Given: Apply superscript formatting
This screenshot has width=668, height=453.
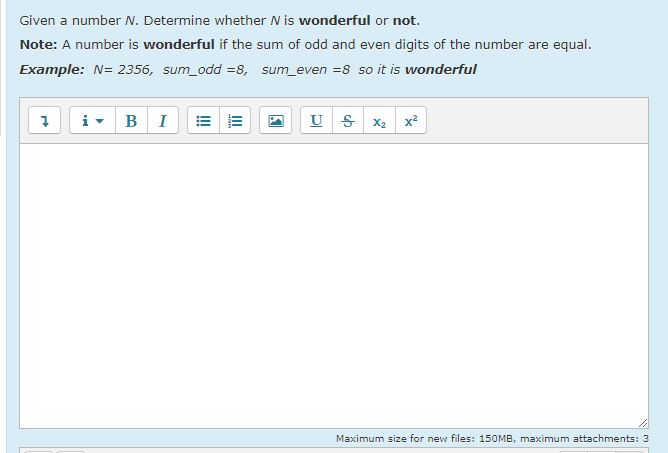Looking at the screenshot, I should click(x=411, y=121).
